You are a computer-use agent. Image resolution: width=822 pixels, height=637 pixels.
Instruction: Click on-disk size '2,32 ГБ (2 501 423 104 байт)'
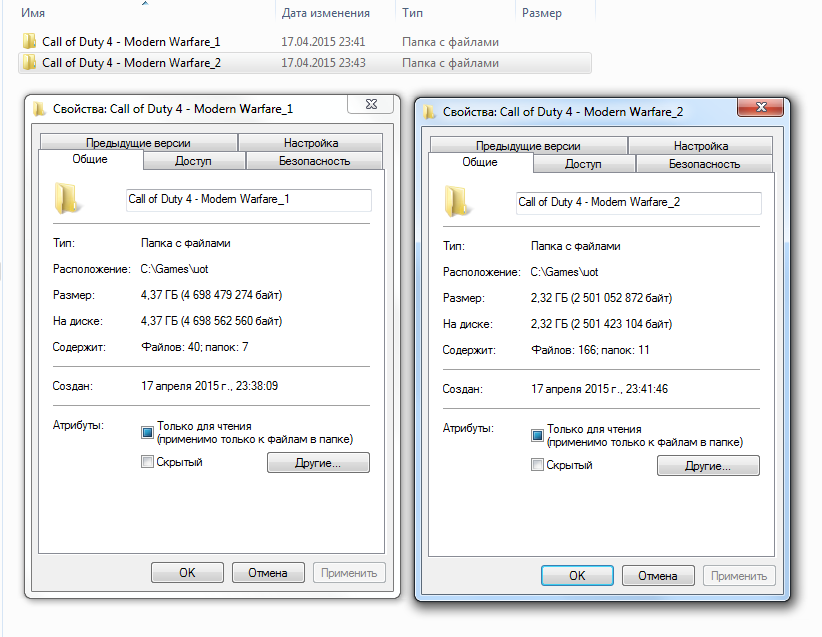(x=601, y=324)
